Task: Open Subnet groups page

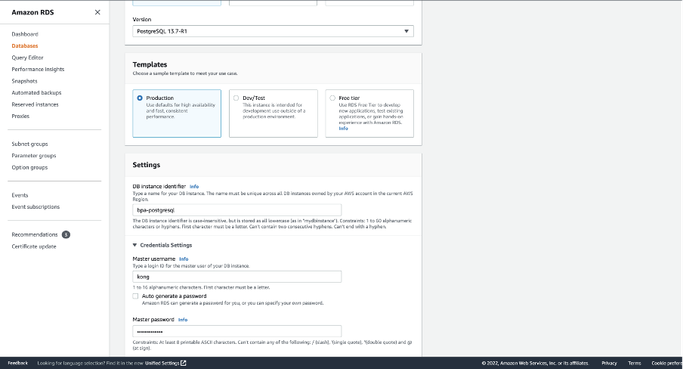Action: (x=30, y=144)
